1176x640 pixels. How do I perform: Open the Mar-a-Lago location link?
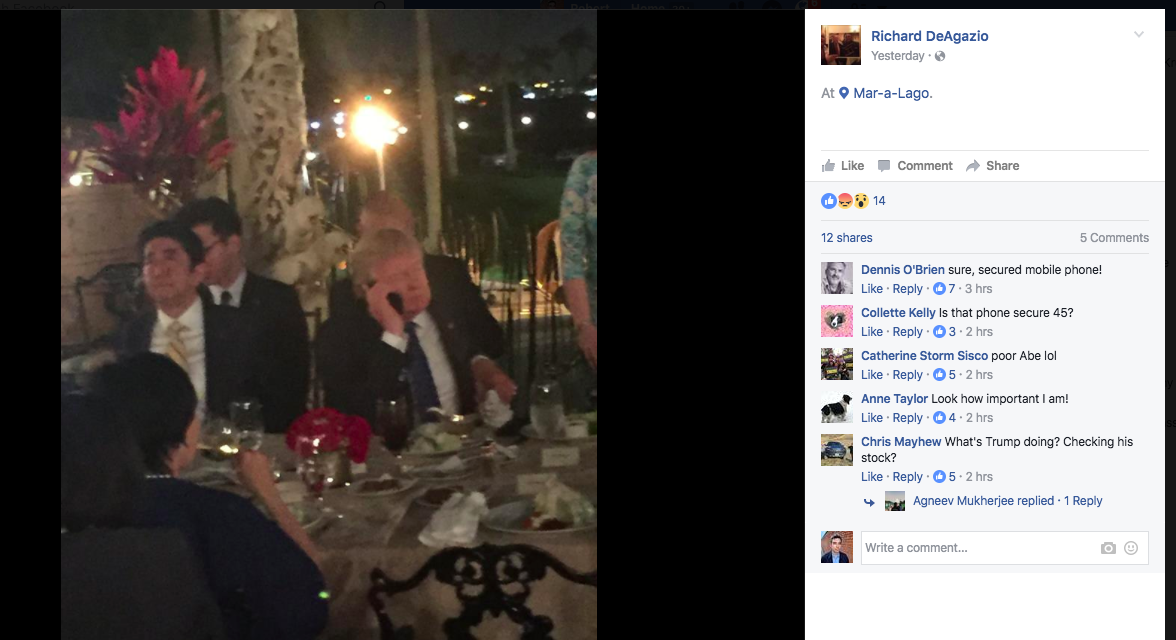tap(892, 93)
